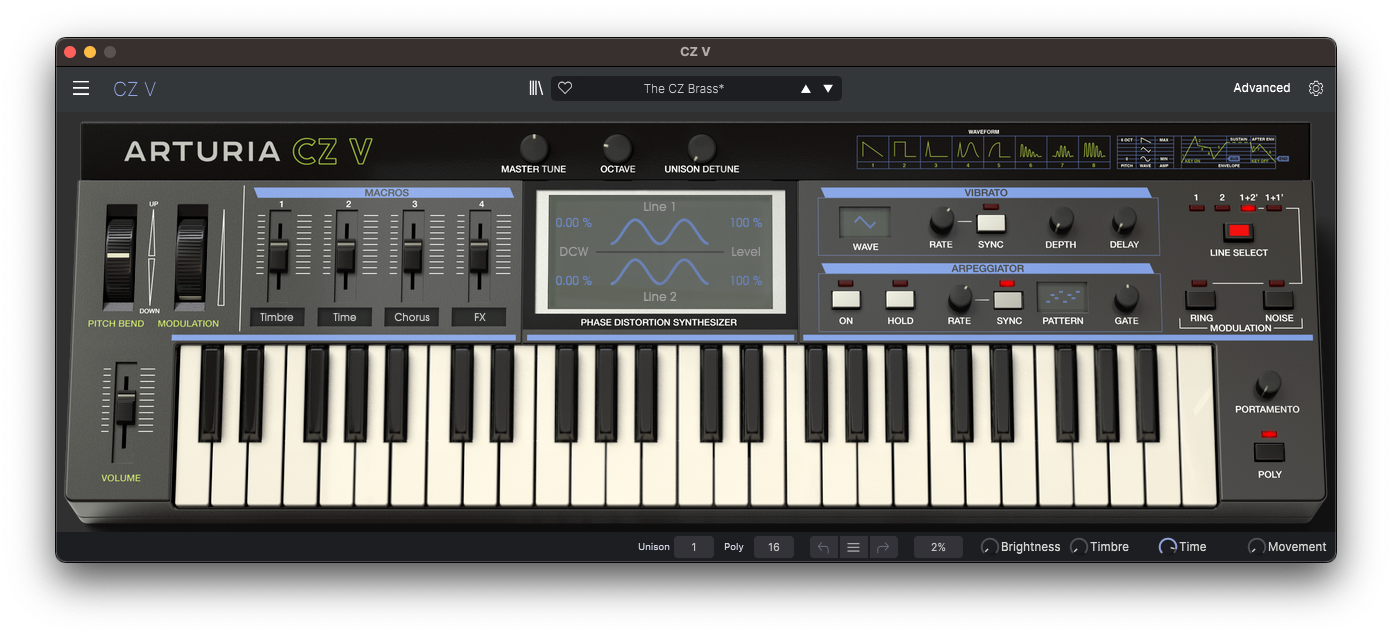Click the Brightness macro knob
1392x636 pixels.
[989, 547]
